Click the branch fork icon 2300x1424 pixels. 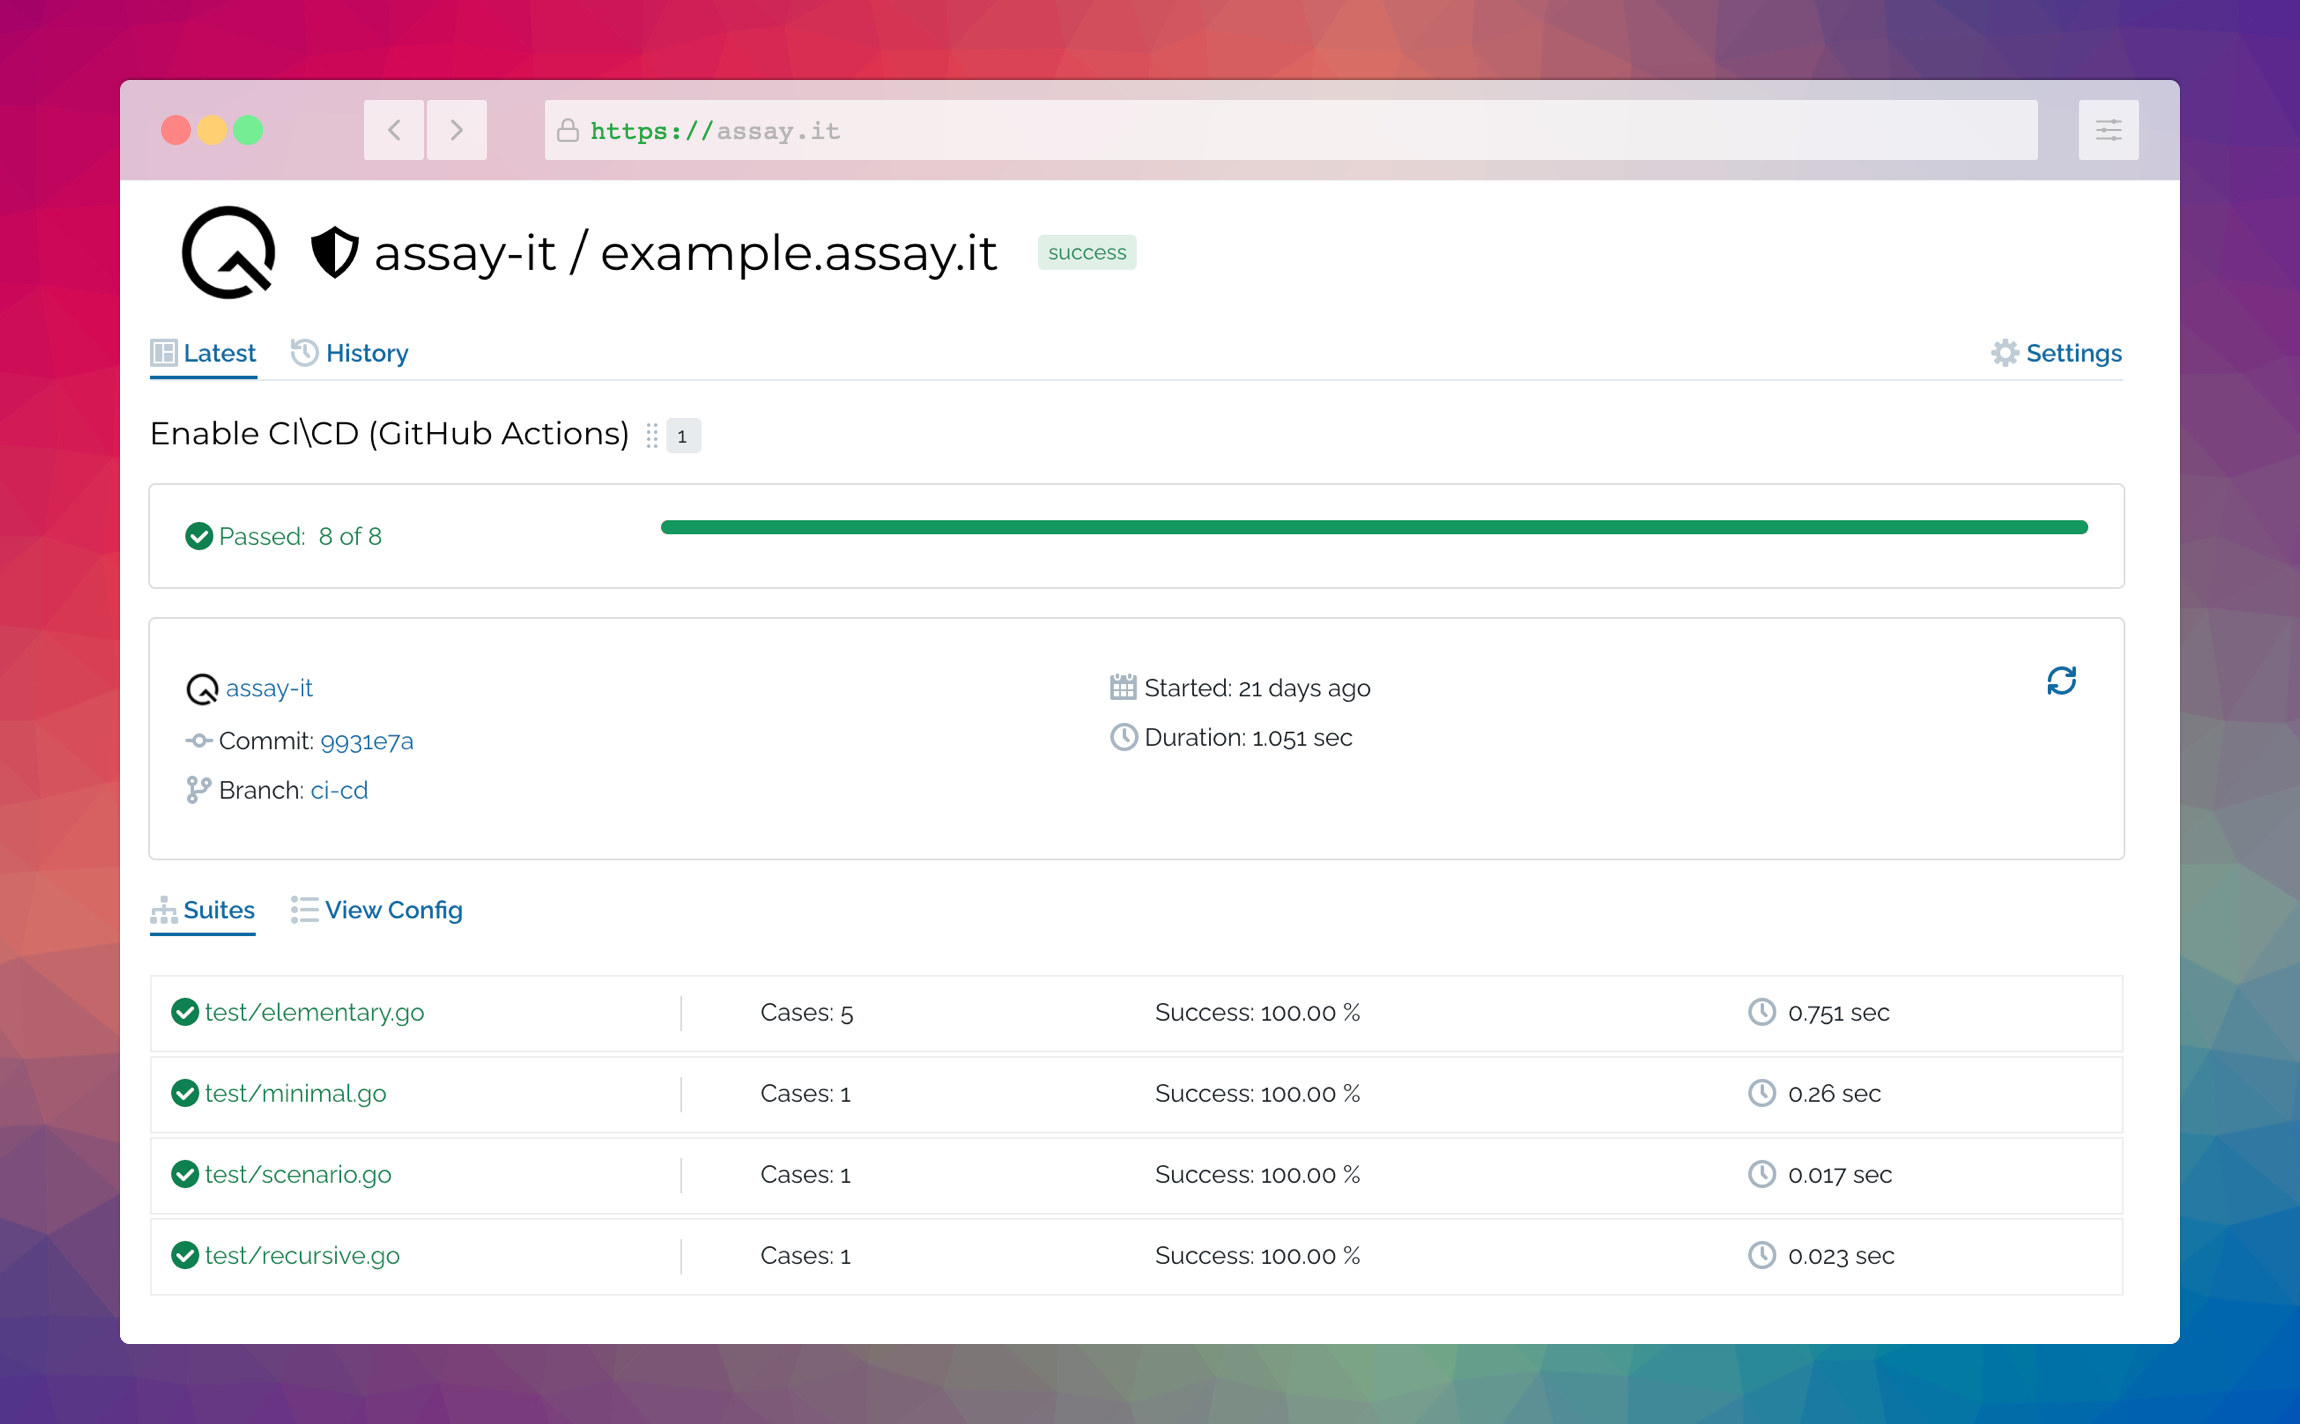tap(198, 790)
